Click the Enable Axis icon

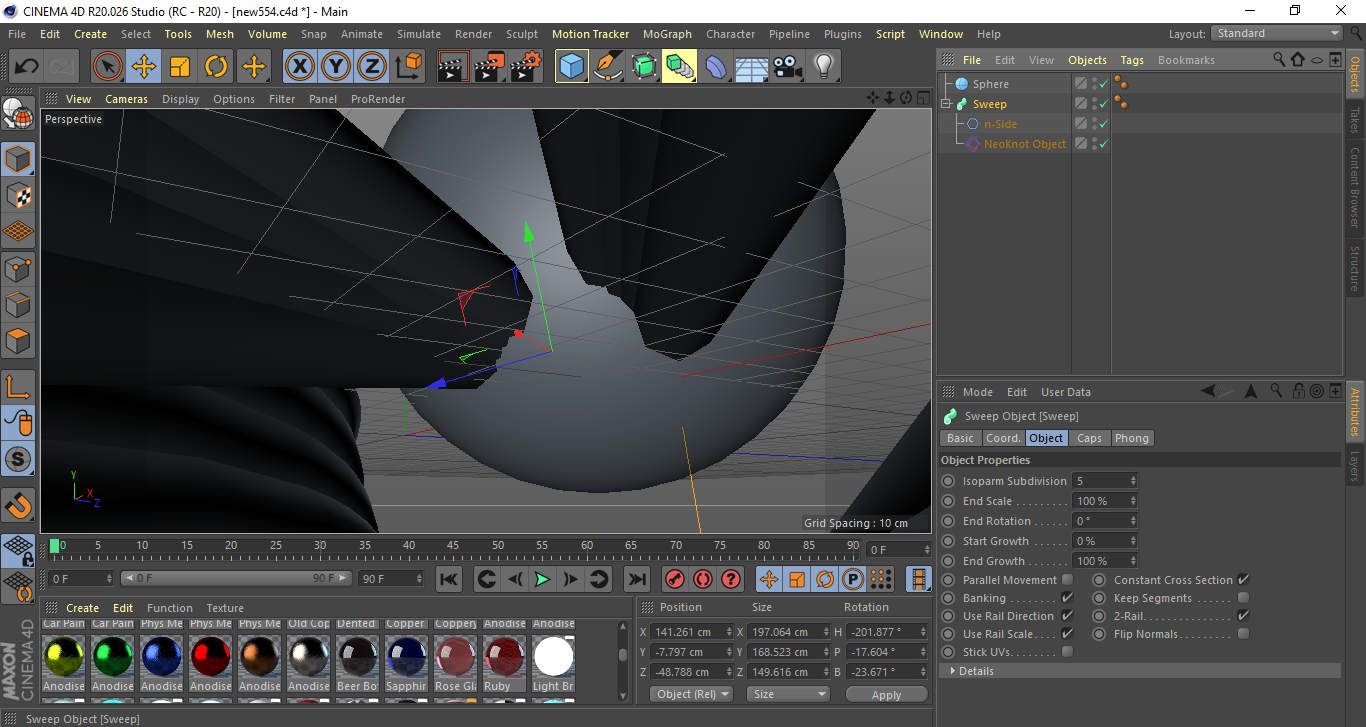click(18, 386)
